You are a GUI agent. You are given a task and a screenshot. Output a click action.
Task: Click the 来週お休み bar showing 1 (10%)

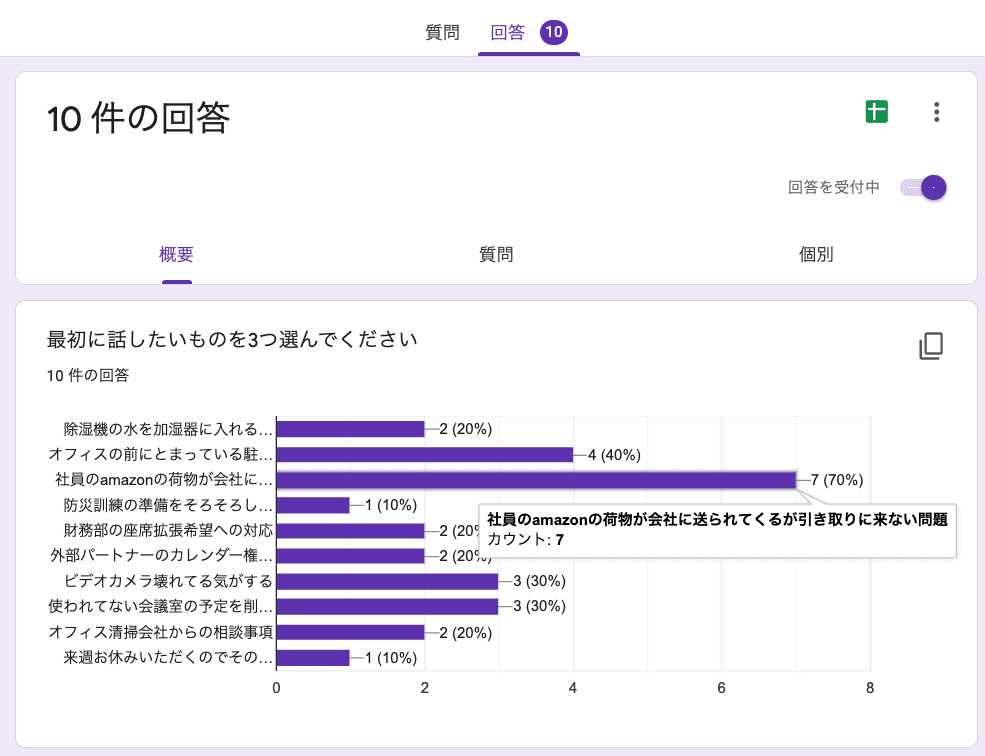click(313, 657)
